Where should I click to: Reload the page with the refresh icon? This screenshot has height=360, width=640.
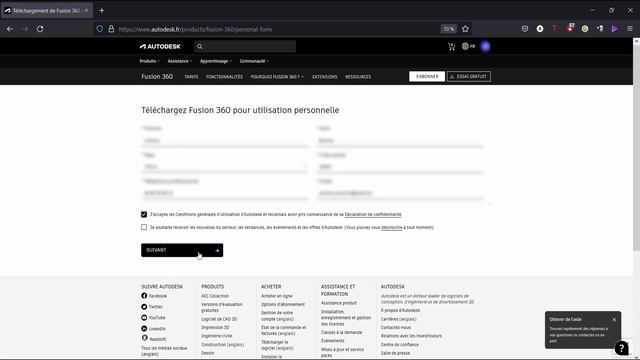click(40, 29)
